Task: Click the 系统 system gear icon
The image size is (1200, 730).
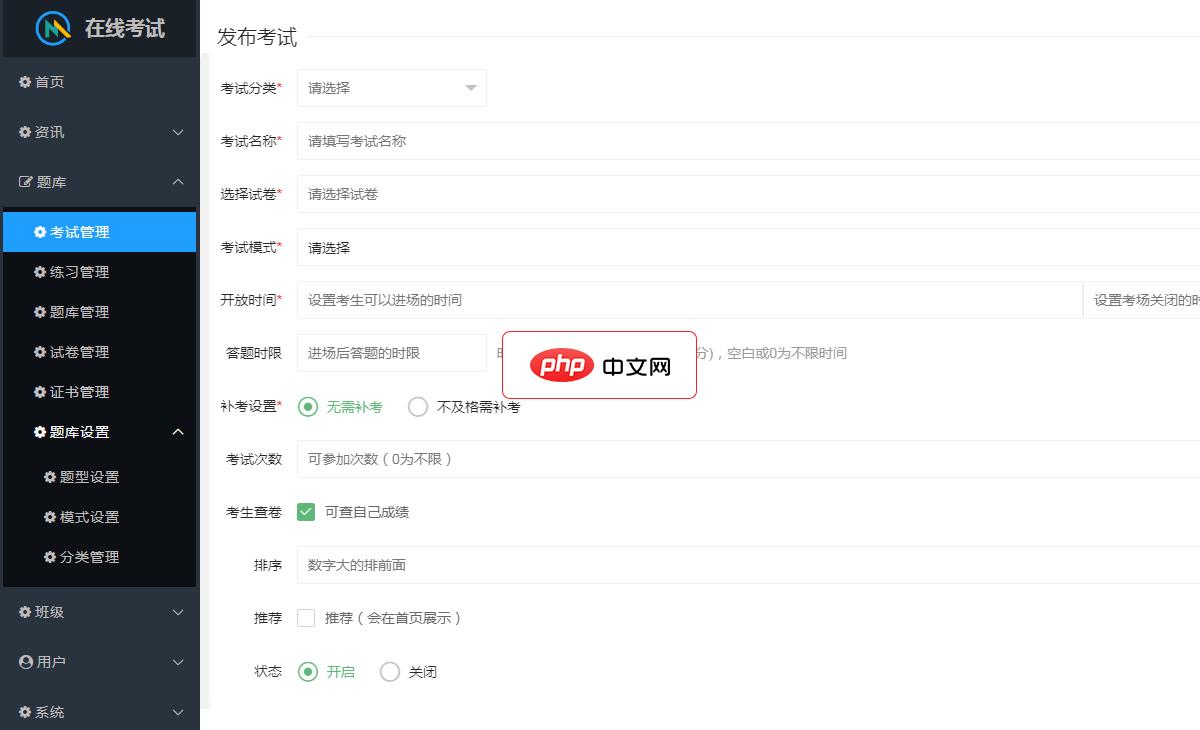Action: coord(25,712)
